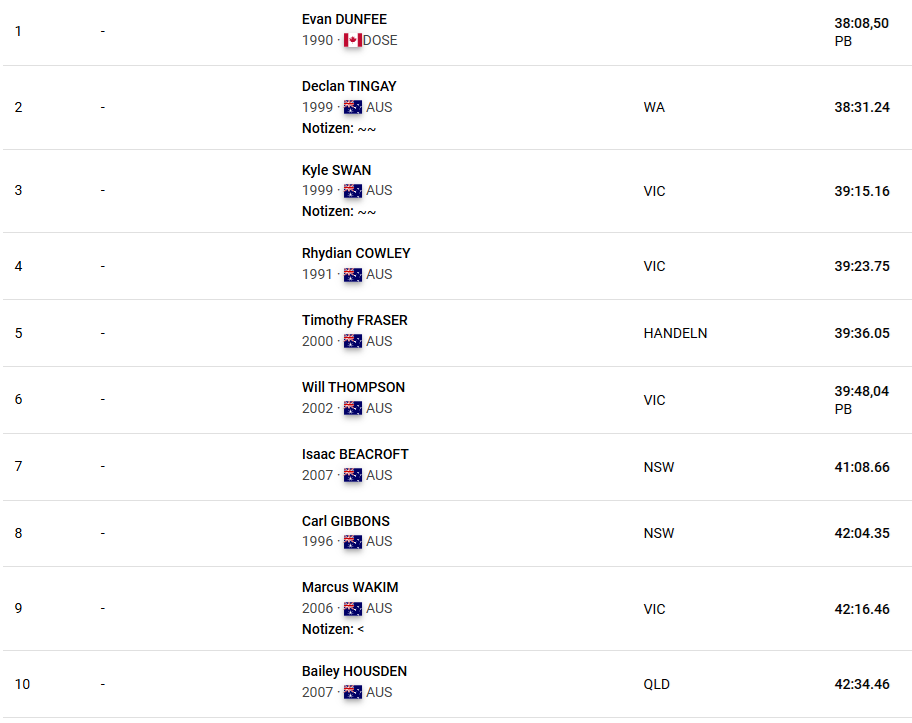Viewport: 912px width, 723px height.
Task: Click the Canadian flag beside Evan DUNFEE
Action: (x=352, y=40)
